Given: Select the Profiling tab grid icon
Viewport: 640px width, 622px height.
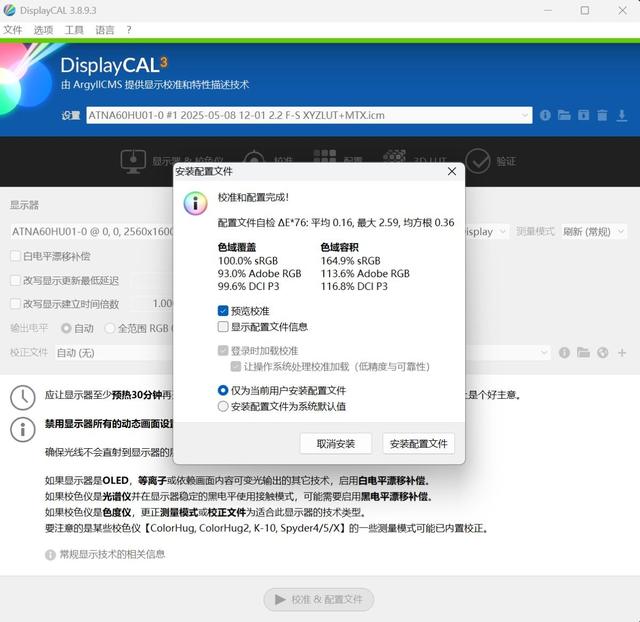Looking at the screenshot, I should (x=325, y=157).
